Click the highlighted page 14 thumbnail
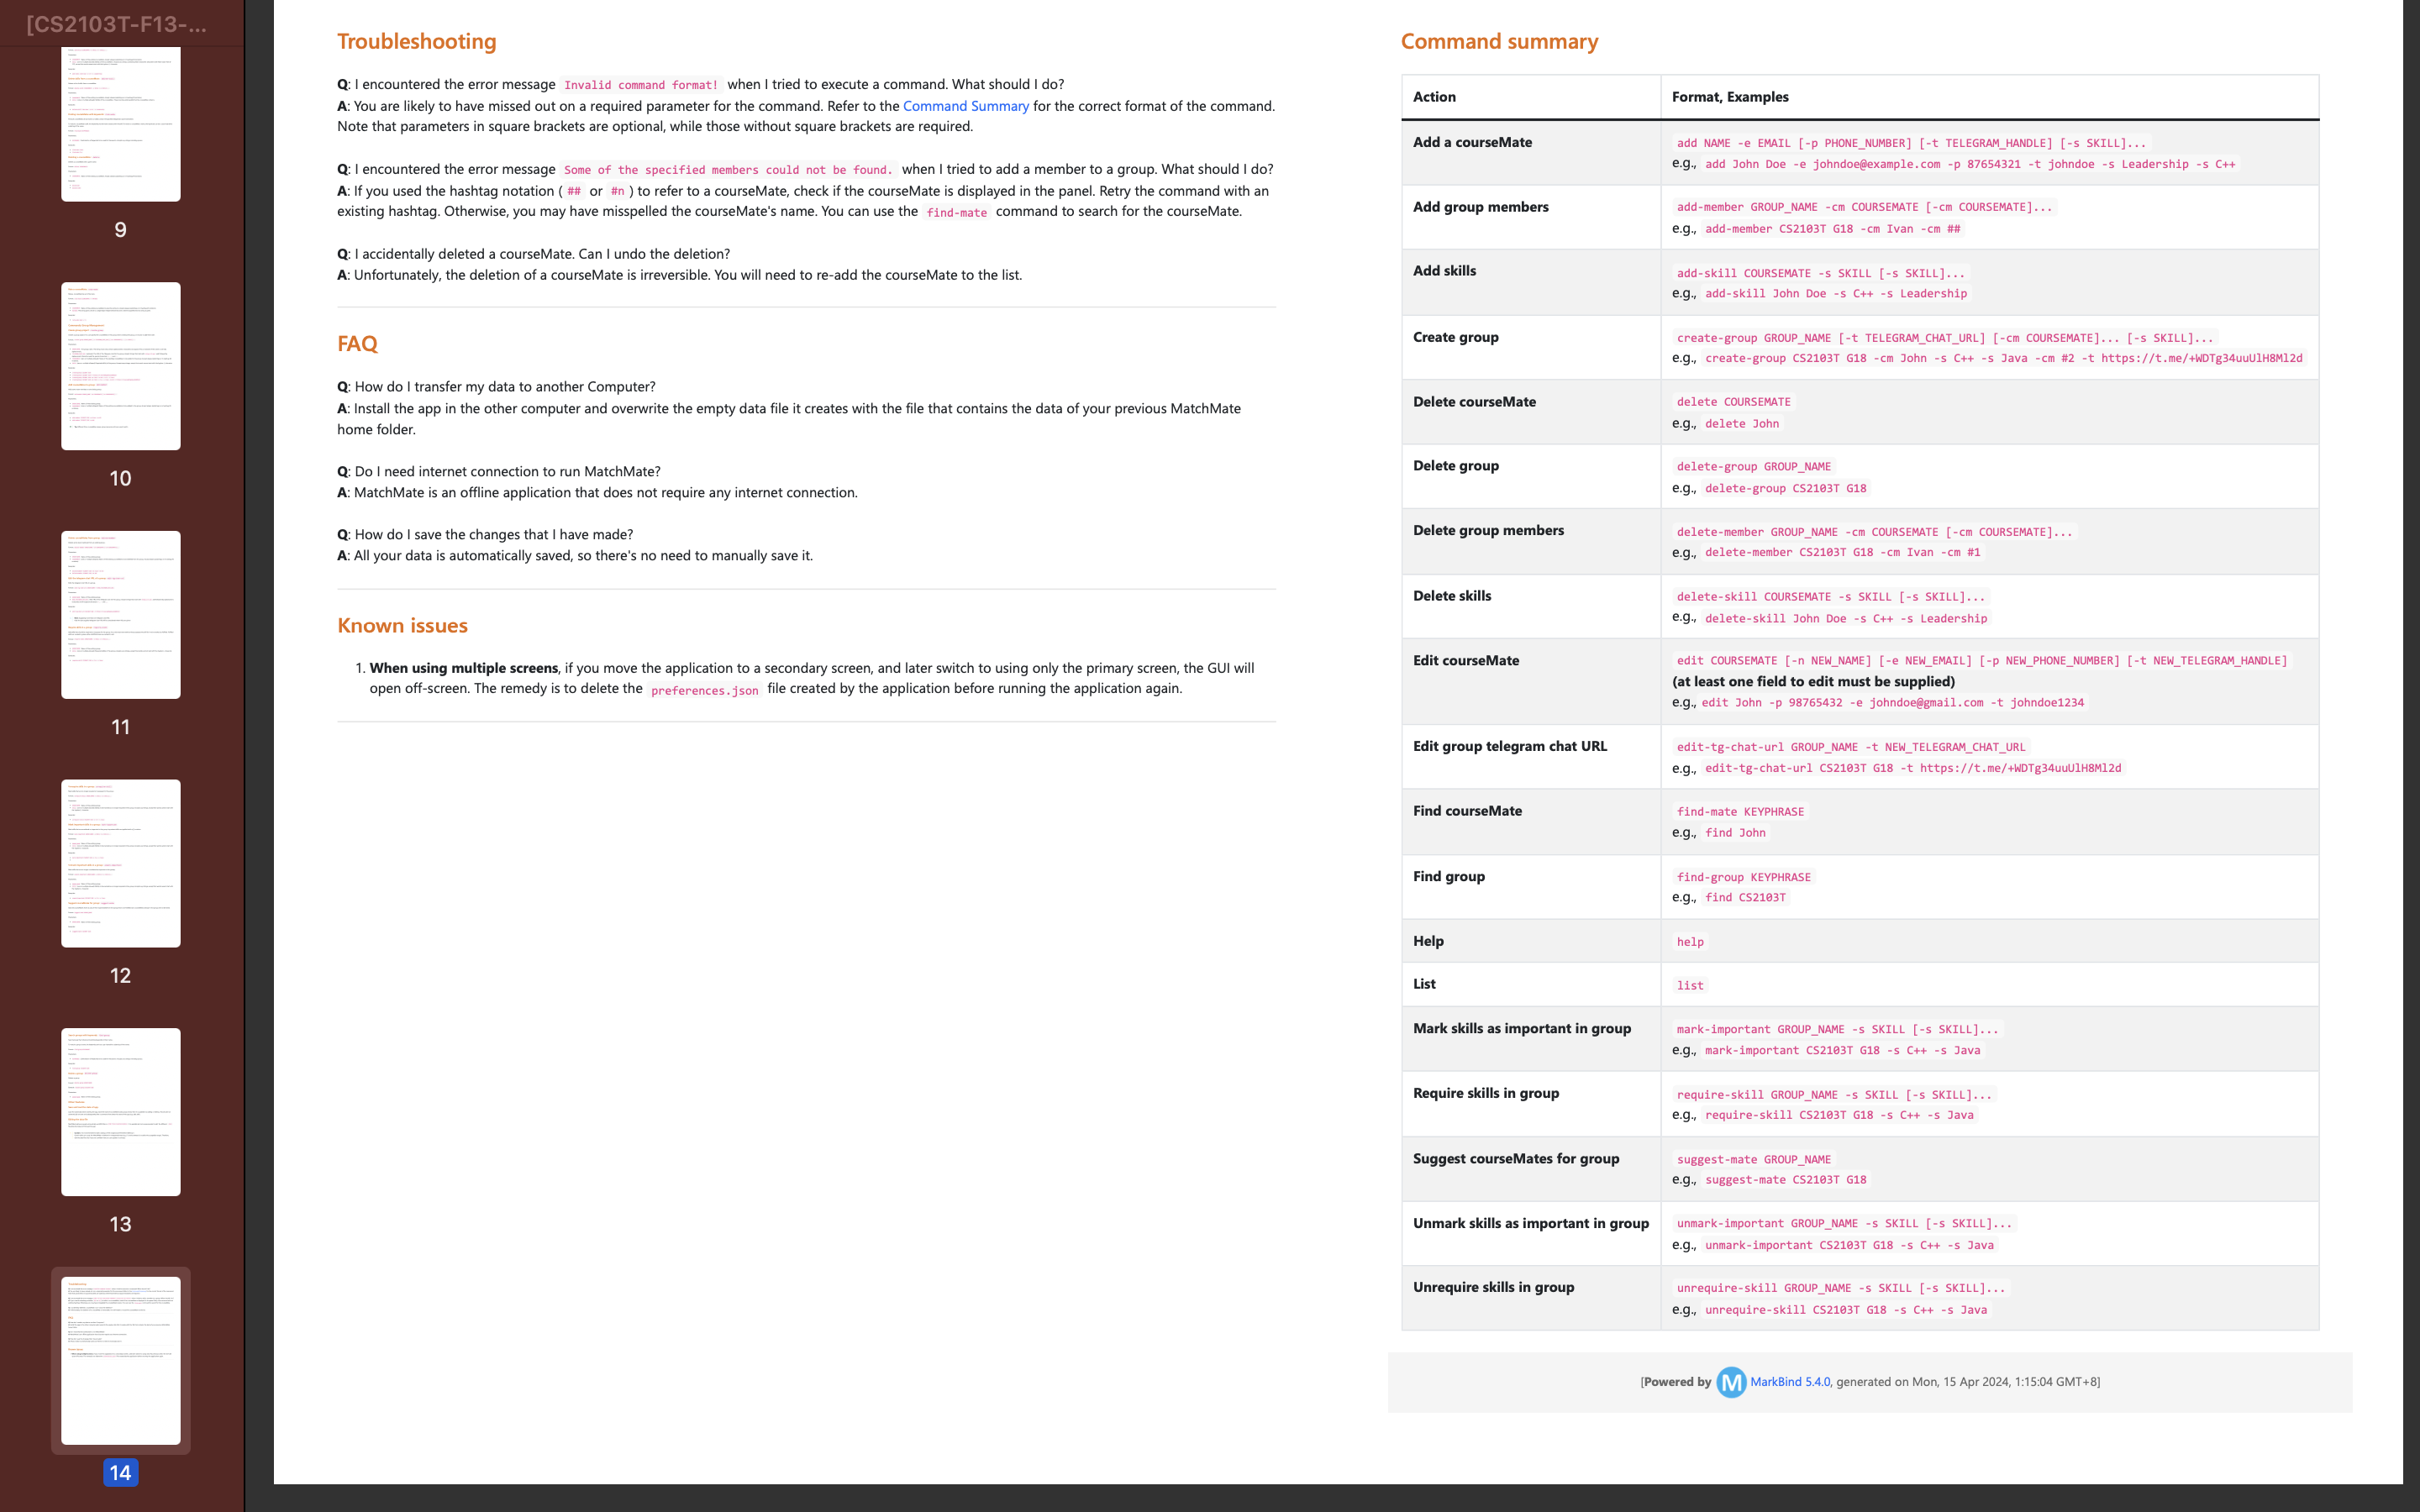 (x=120, y=1359)
